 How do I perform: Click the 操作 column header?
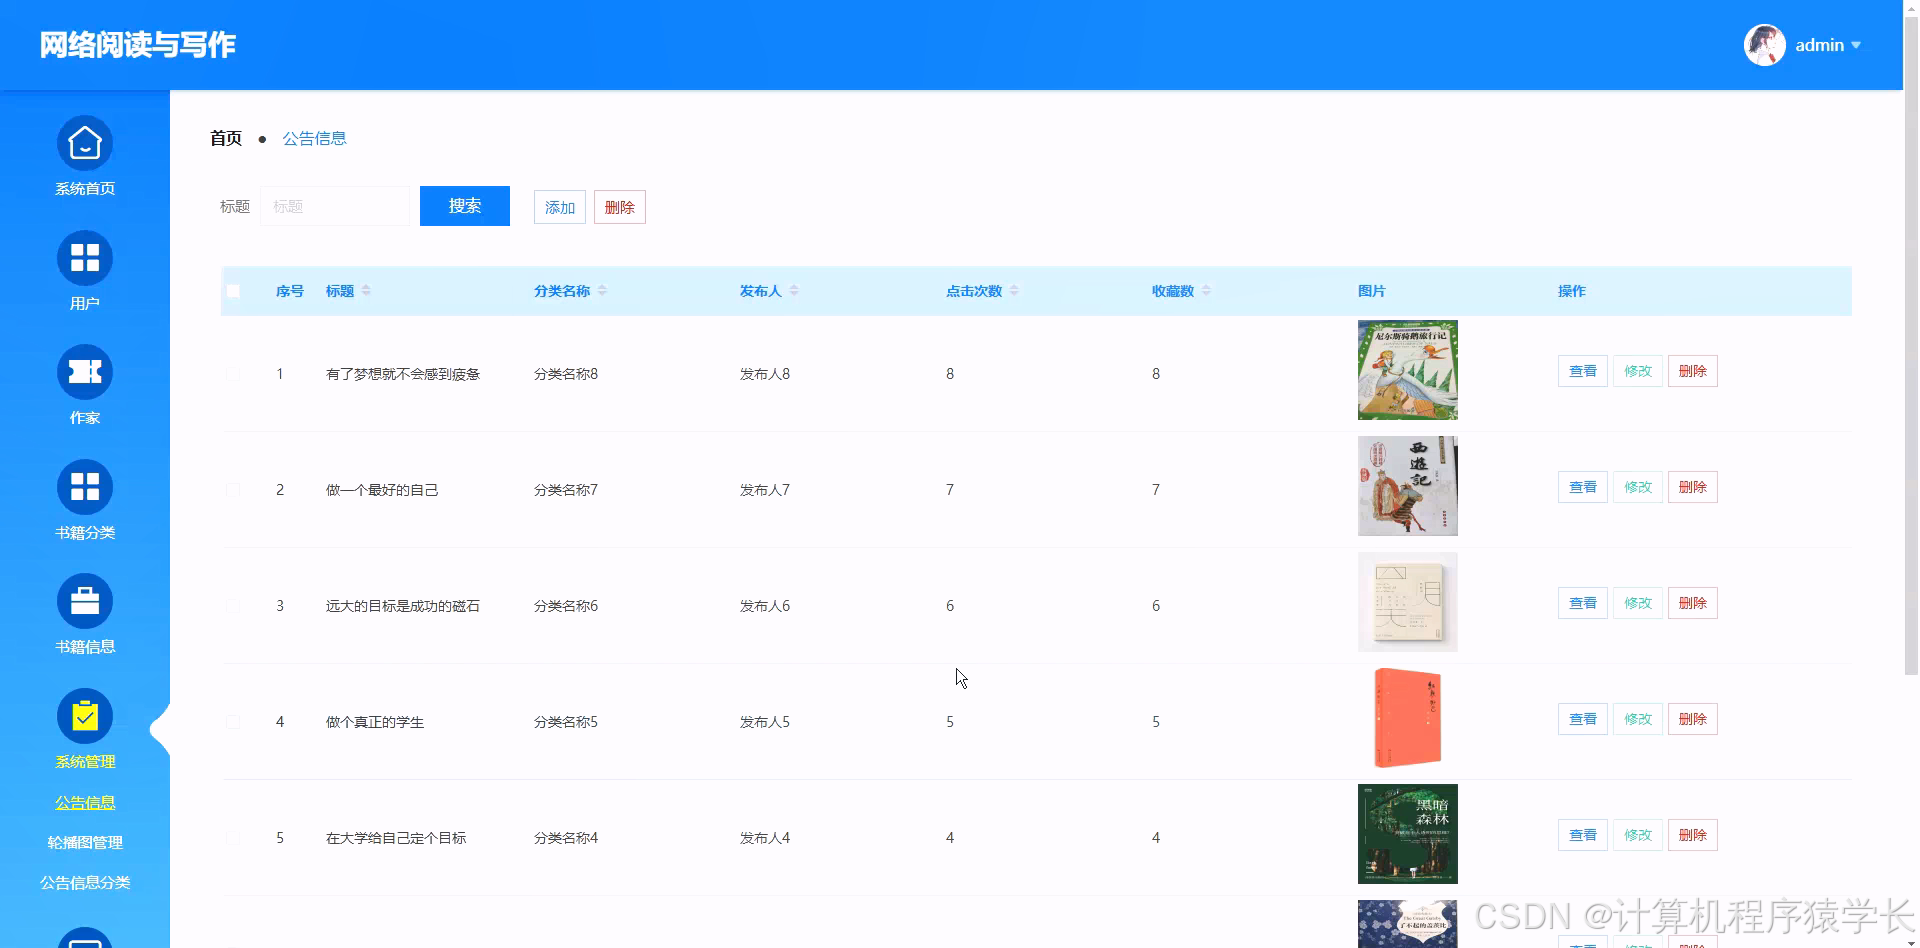[1572, 291]
